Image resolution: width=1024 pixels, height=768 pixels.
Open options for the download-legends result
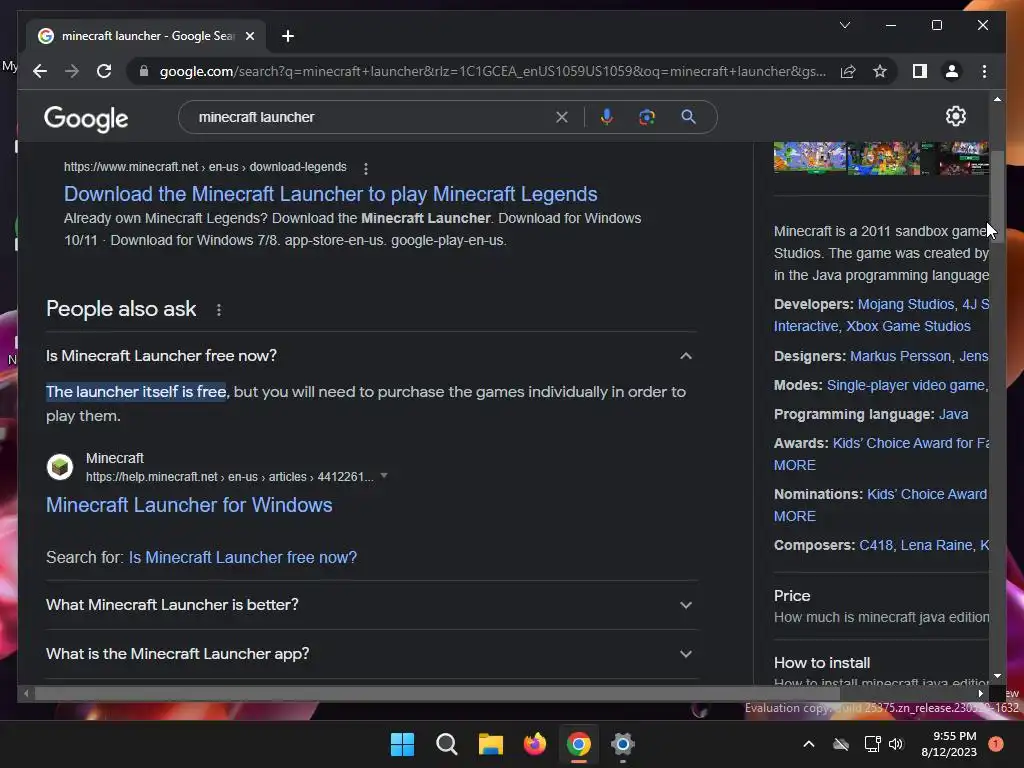(x=366, y=168)
